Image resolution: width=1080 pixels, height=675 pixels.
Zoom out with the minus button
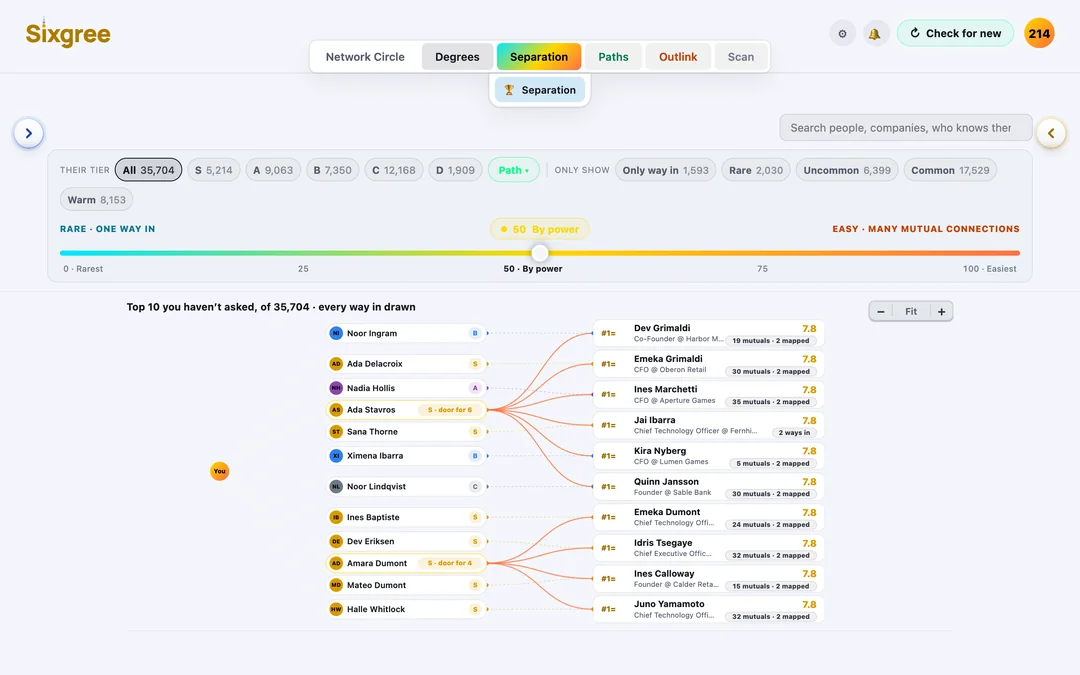tap(881, 311)
